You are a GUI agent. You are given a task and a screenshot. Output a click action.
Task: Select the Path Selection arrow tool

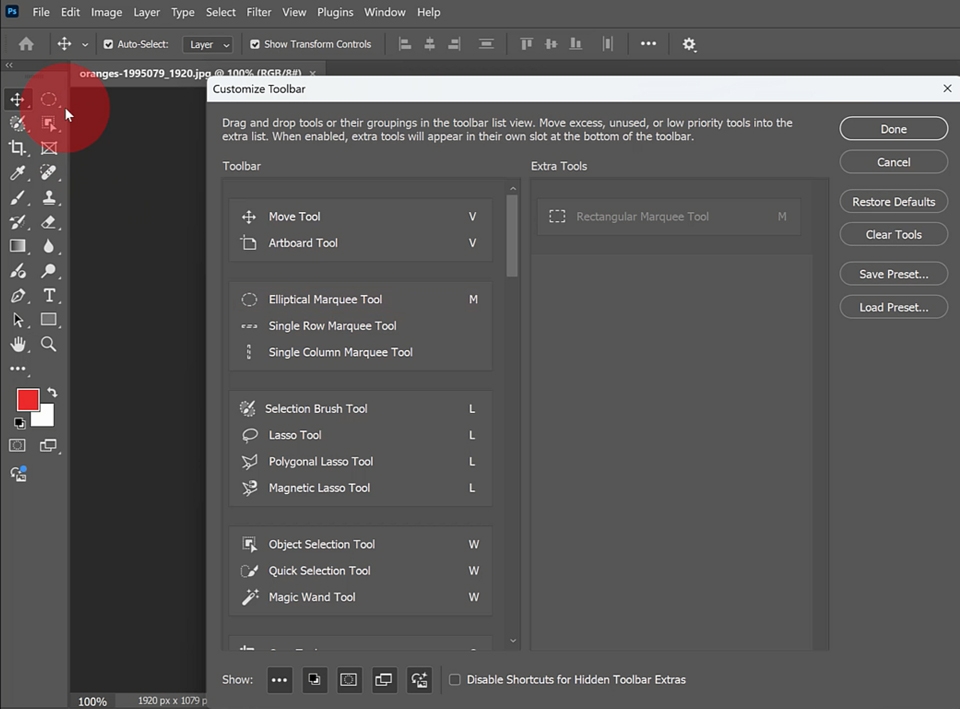tap(17, 320)
